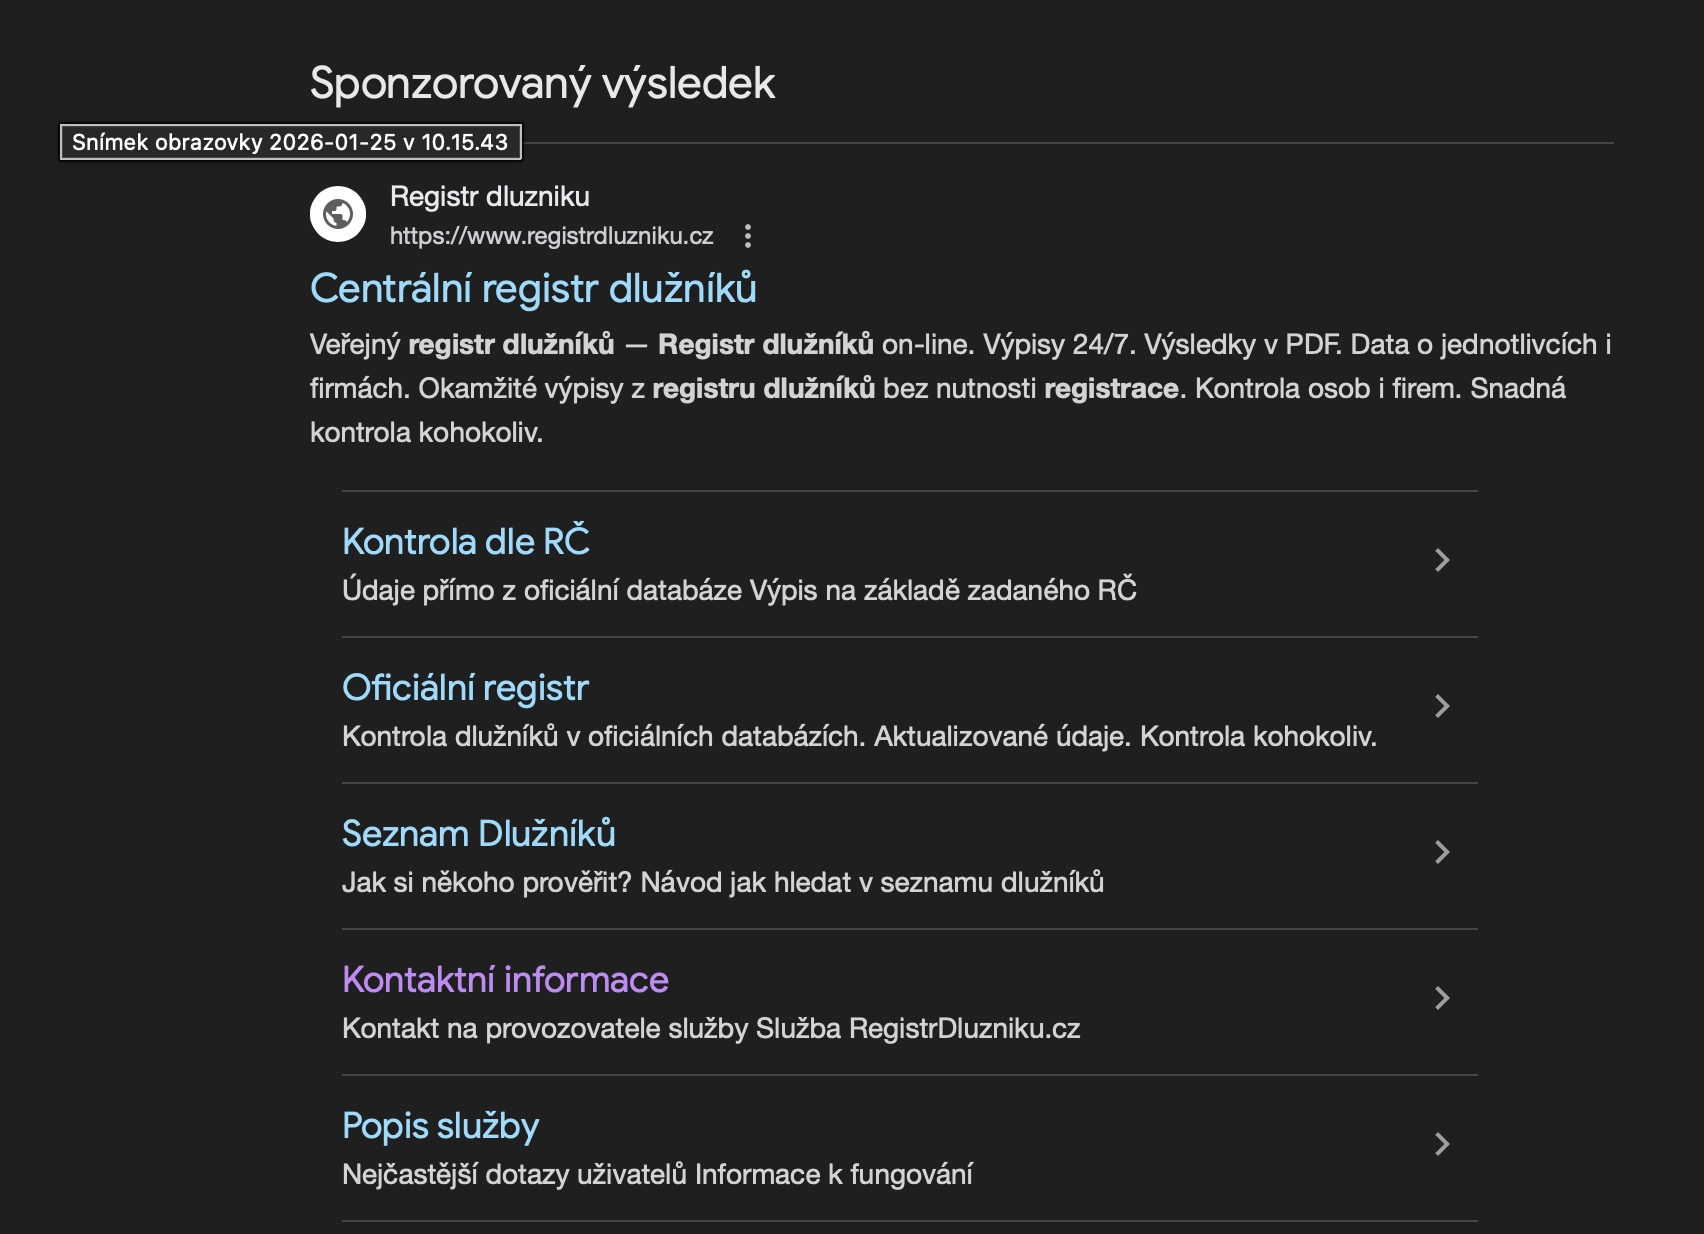Go to the Oficiální registr sitelink
1704x1234 pixels.
pos(465,688)
